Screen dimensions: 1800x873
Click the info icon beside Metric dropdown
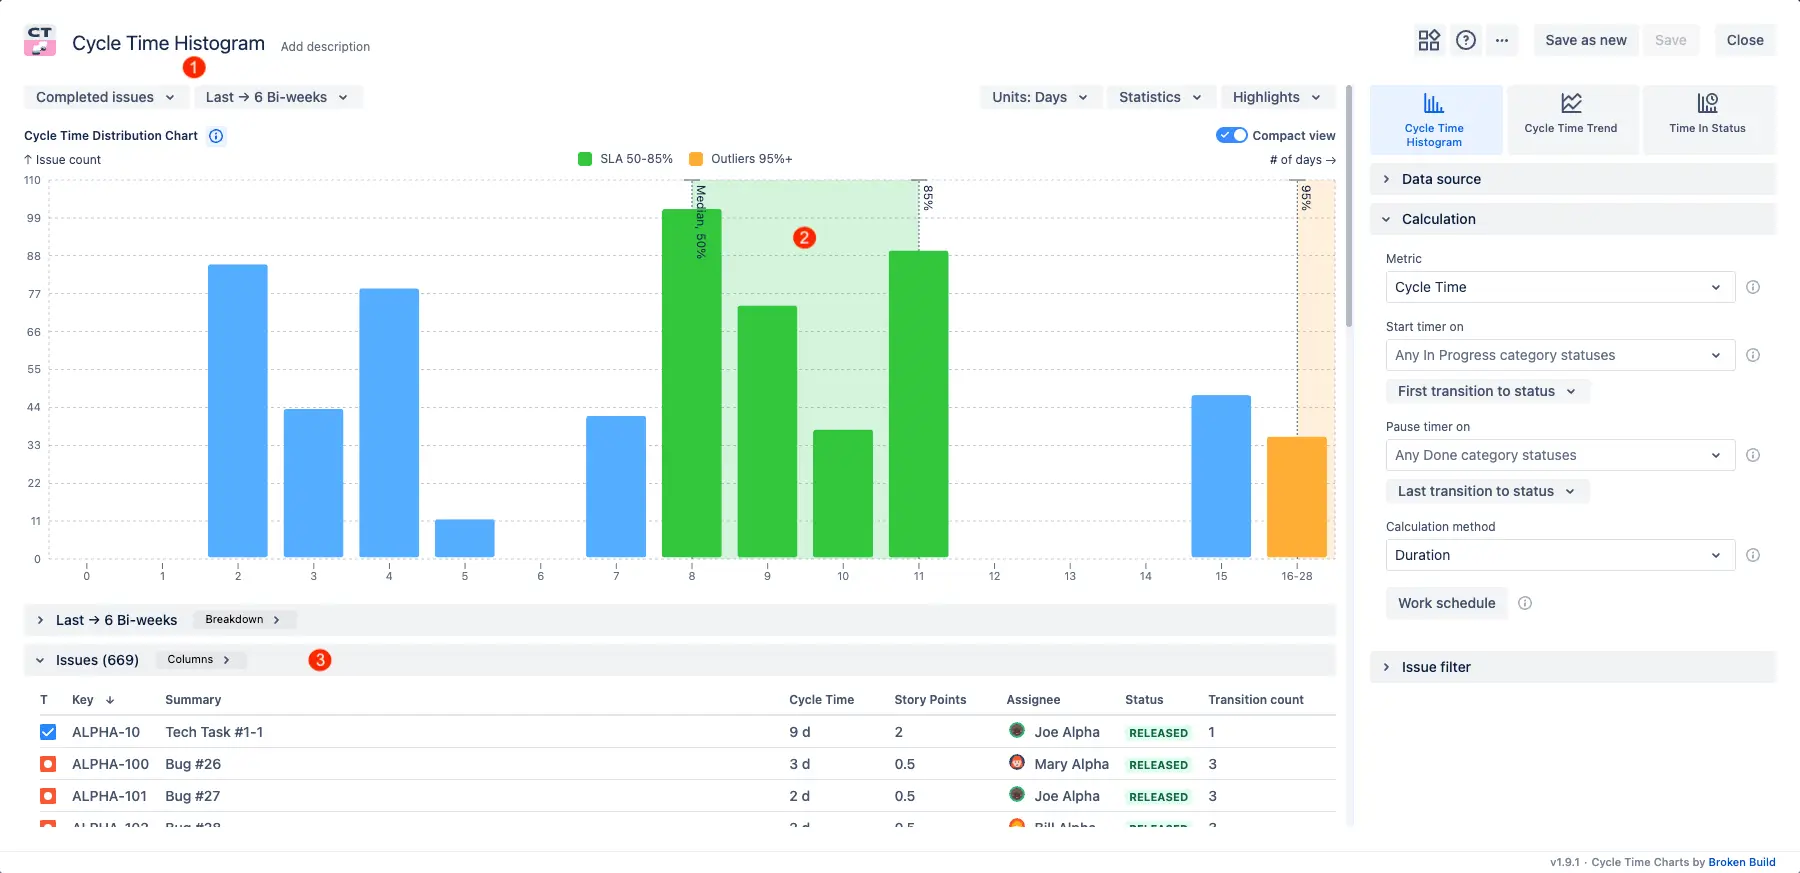pos(1753,287)
